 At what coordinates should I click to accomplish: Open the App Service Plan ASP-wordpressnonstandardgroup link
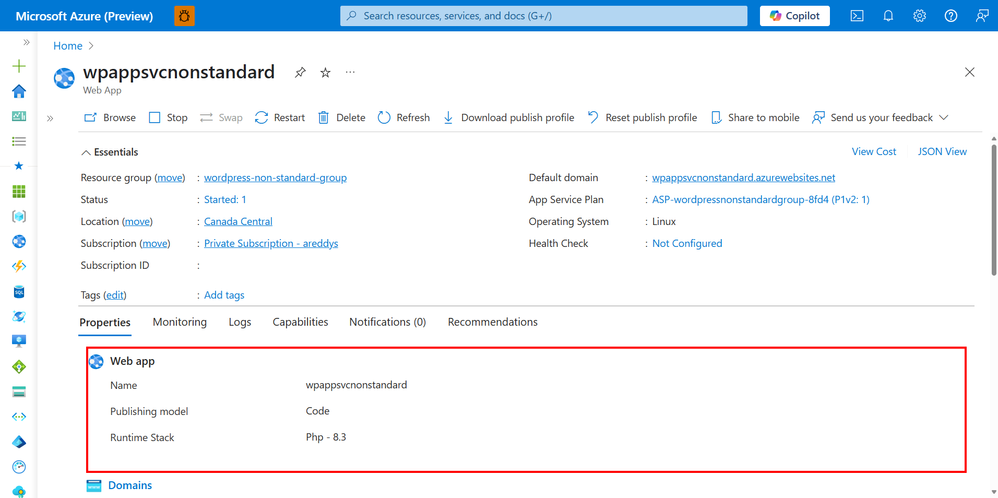(x=761, y=199)
